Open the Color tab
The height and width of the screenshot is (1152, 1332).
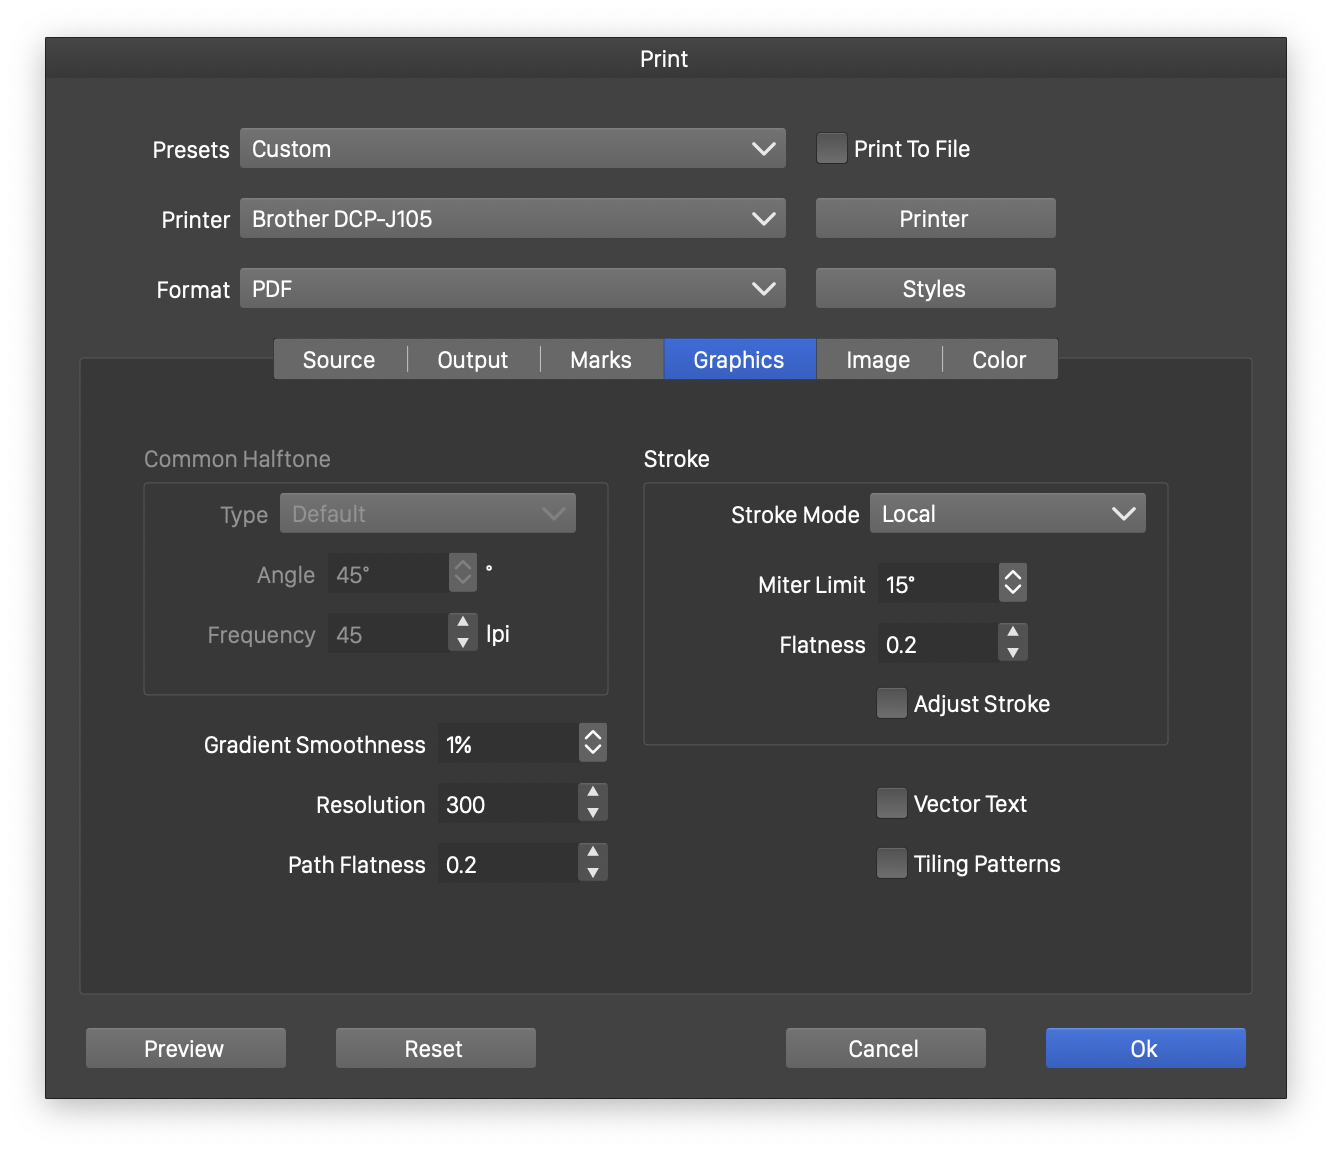click(x=999, y=360)
